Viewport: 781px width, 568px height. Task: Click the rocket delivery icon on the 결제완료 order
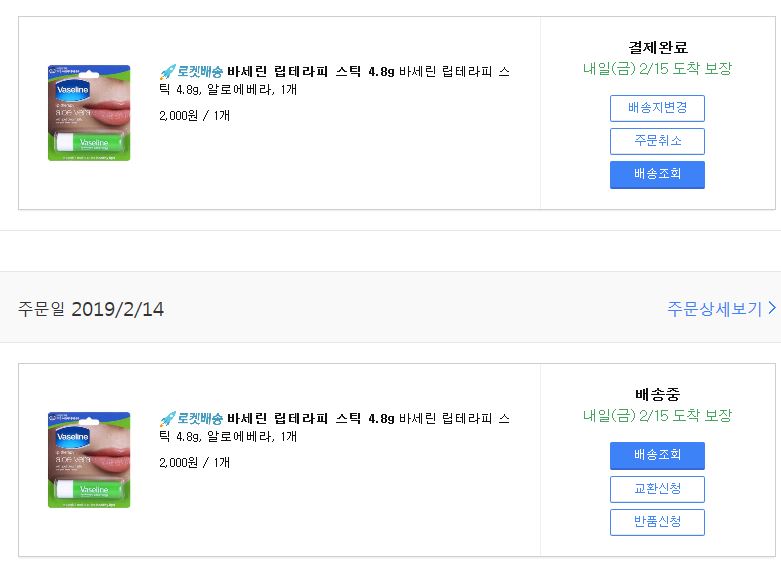click(x=167, y=72)
